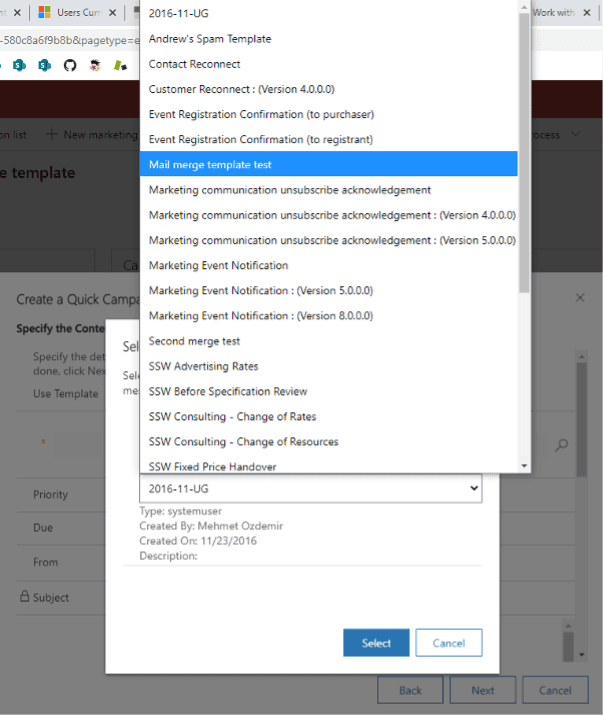Click the template list scrollbar thumb
This screenshot has height=716, width=604.
pos(524,150)
